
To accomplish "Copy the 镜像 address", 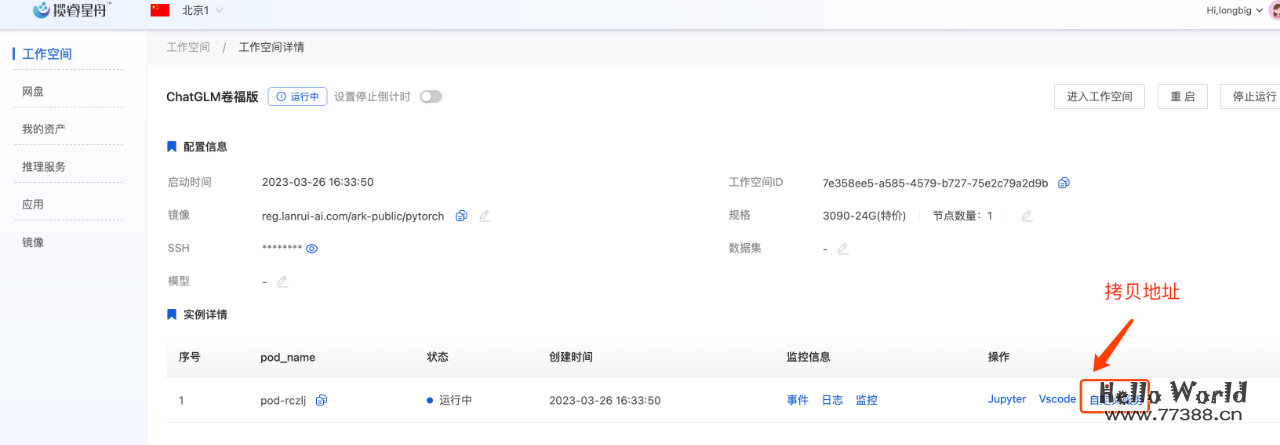I will coord(462,216).
